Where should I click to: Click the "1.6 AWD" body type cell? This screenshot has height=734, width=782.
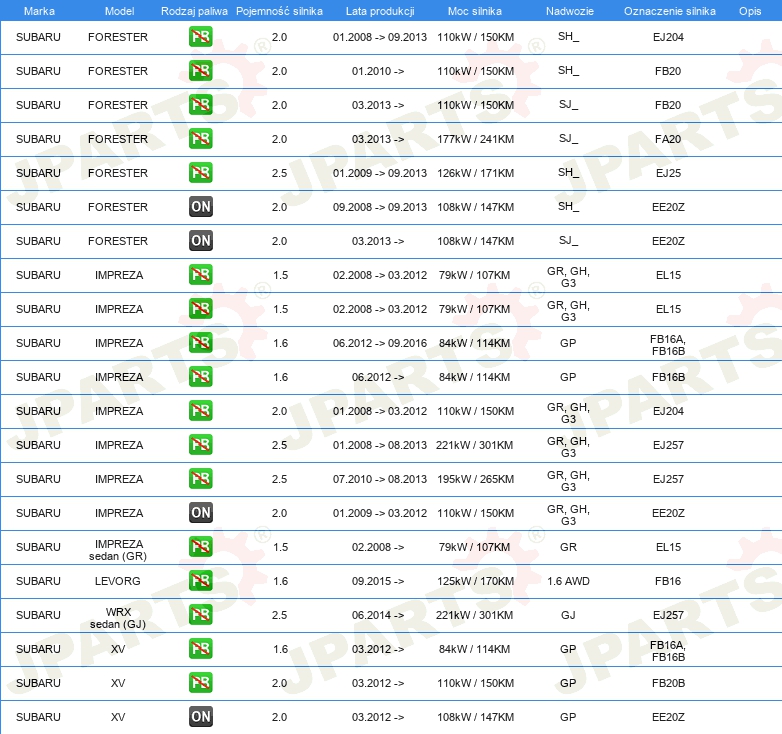[x=568, y=581]
